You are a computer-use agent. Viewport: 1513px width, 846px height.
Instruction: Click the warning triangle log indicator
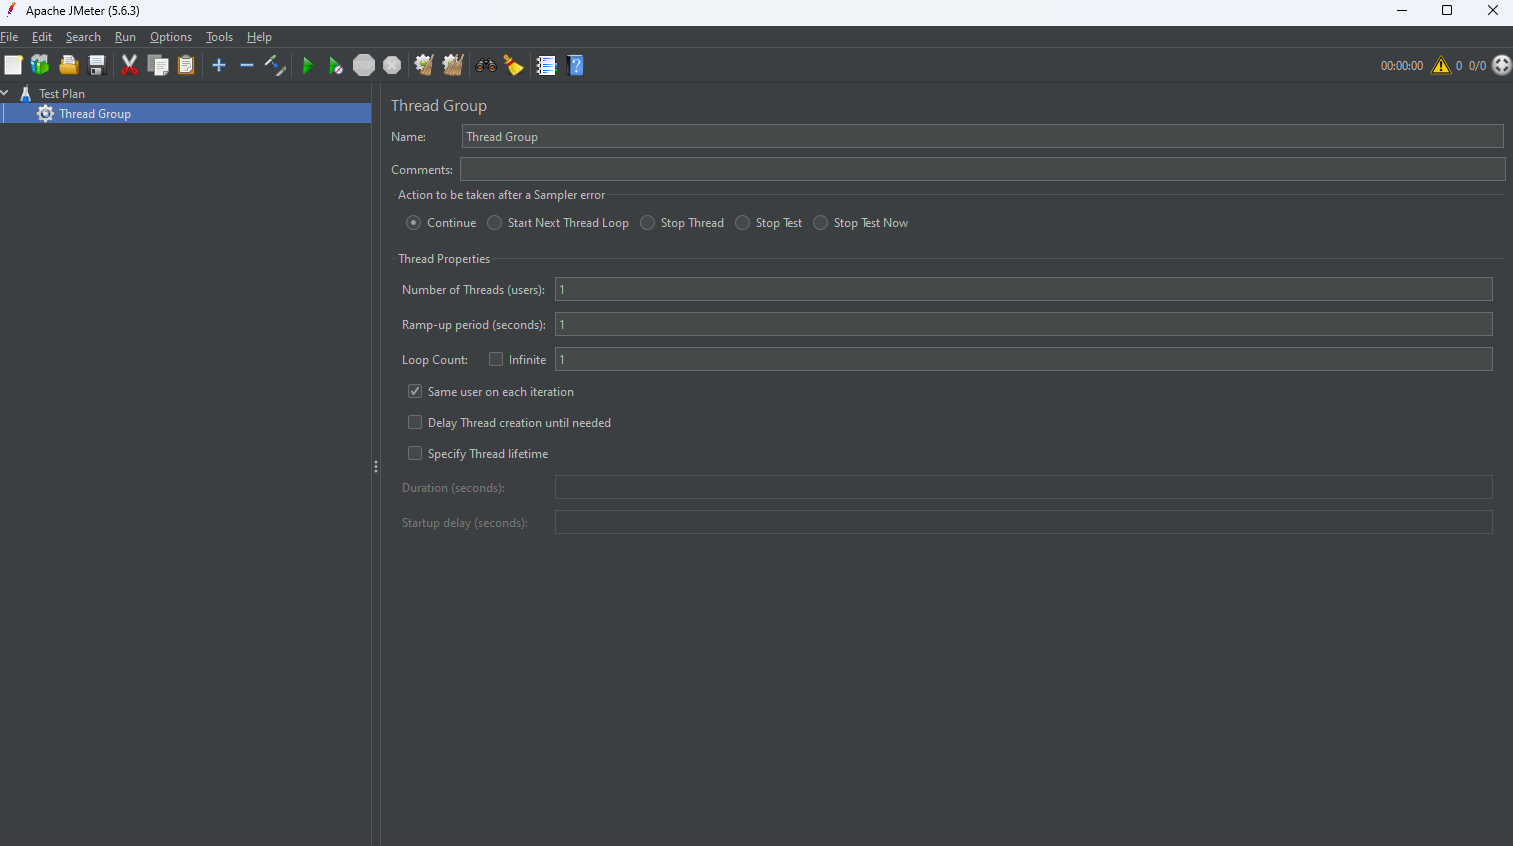coord(1441,65)
